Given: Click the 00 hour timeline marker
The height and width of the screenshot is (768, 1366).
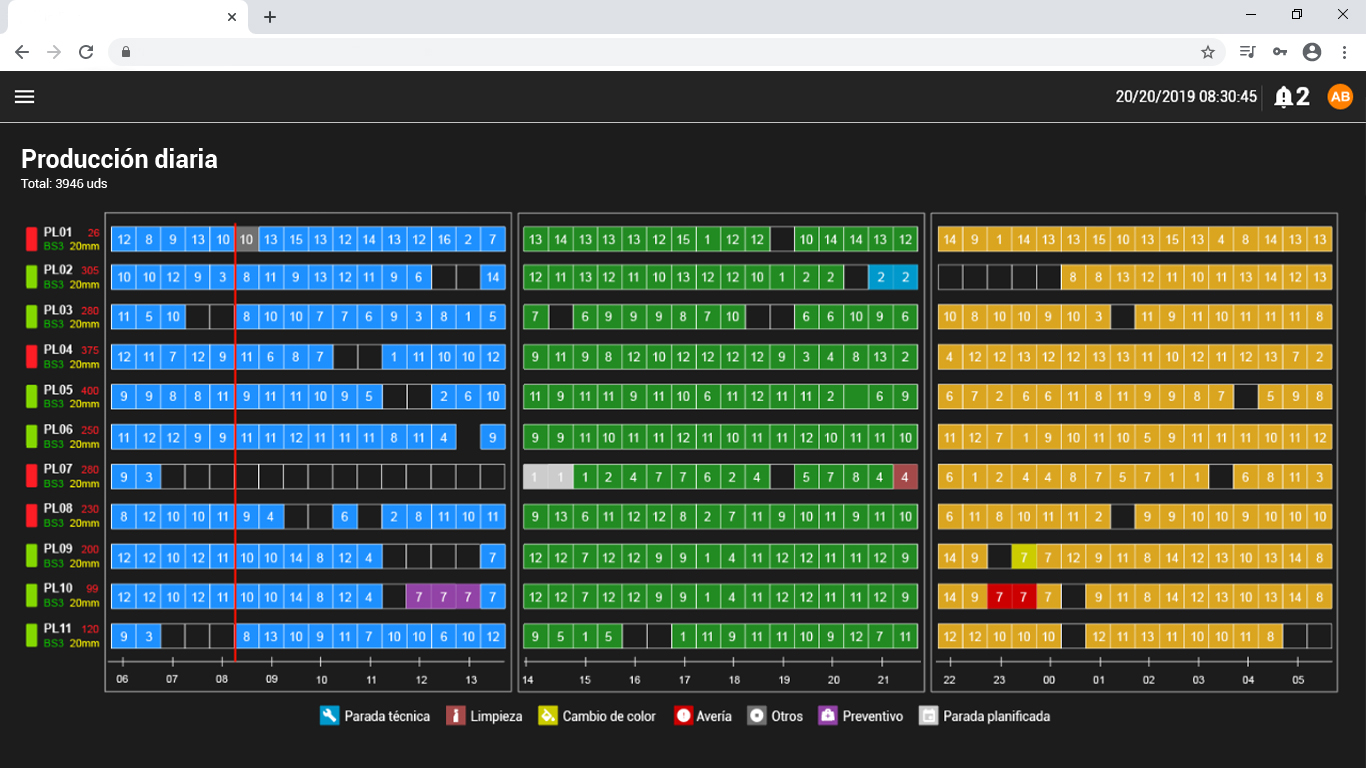Looking at the screenshot, I should 1049,679.
